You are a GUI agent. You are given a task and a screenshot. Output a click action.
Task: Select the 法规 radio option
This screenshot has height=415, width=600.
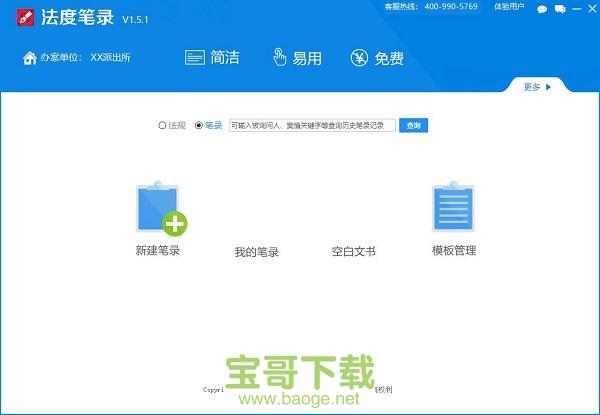tap(162, 125)
